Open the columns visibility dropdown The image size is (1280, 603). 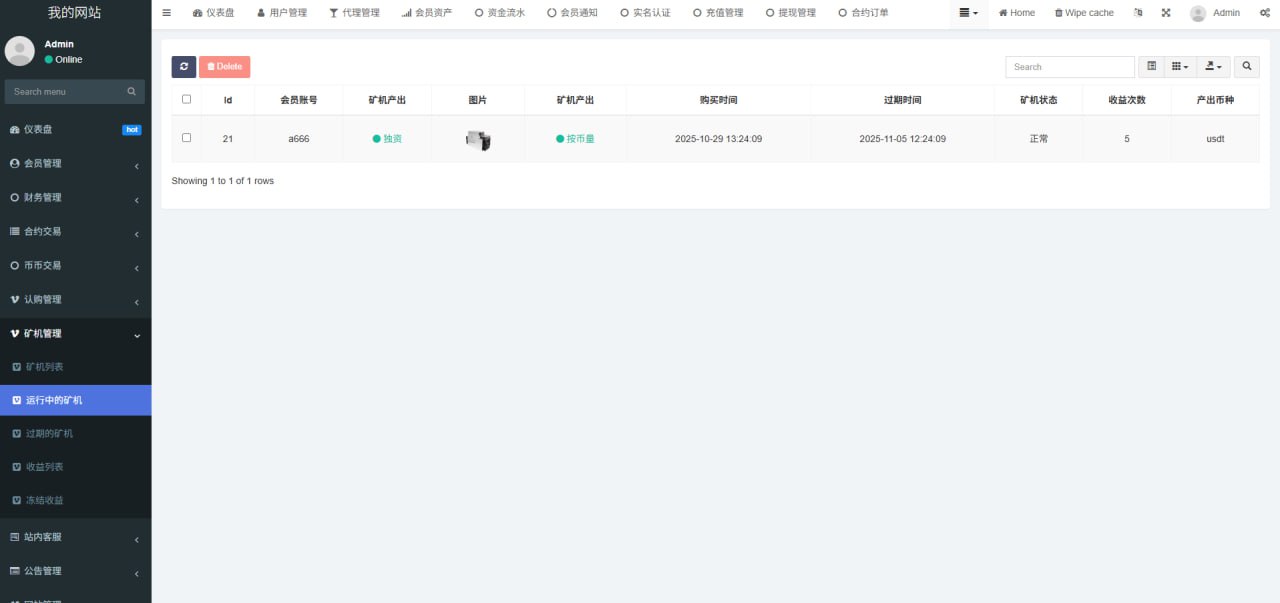(x=1180, y=67)
